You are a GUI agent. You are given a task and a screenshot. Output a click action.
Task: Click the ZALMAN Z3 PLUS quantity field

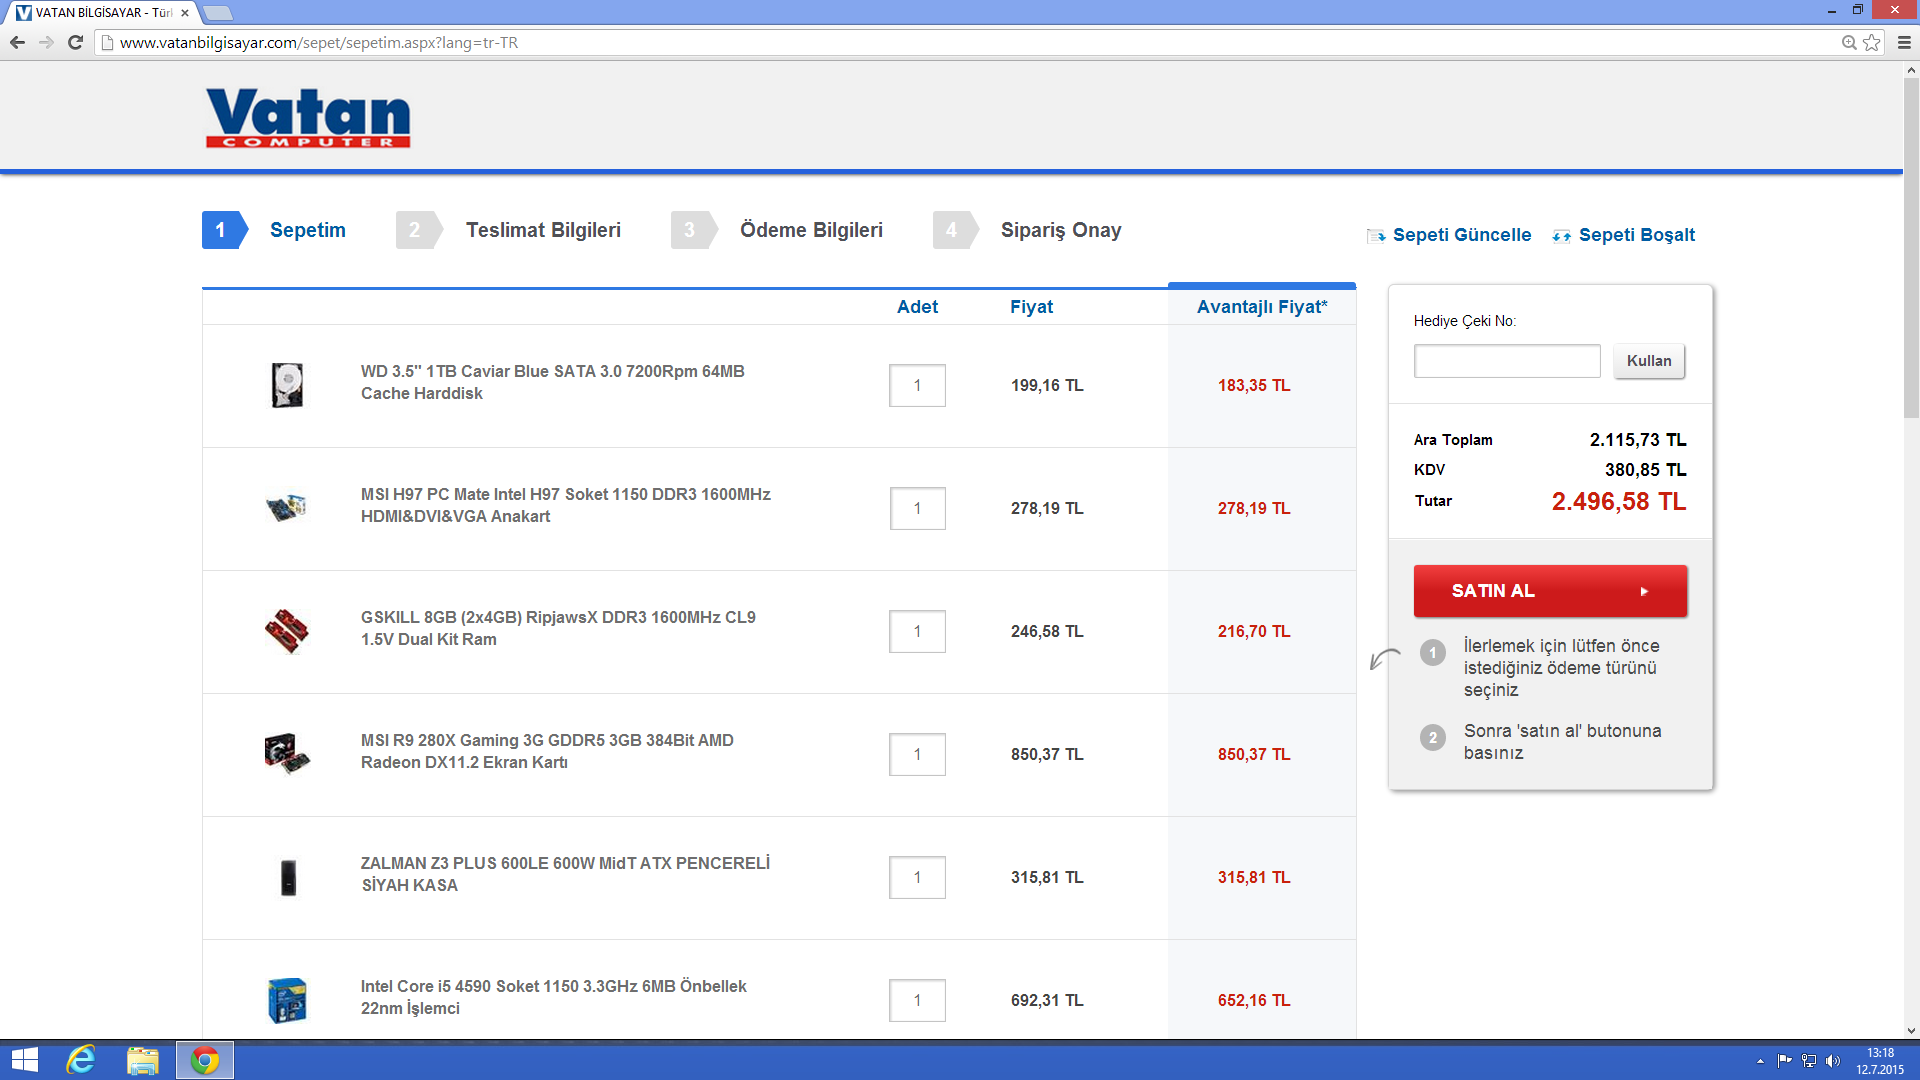[x=917, y=877]
